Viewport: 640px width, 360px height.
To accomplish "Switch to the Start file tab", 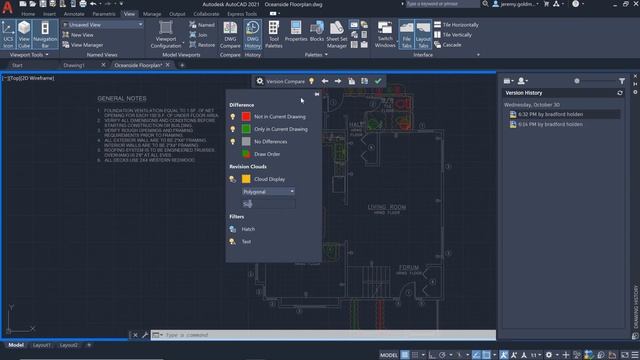I will pos(17,65).
